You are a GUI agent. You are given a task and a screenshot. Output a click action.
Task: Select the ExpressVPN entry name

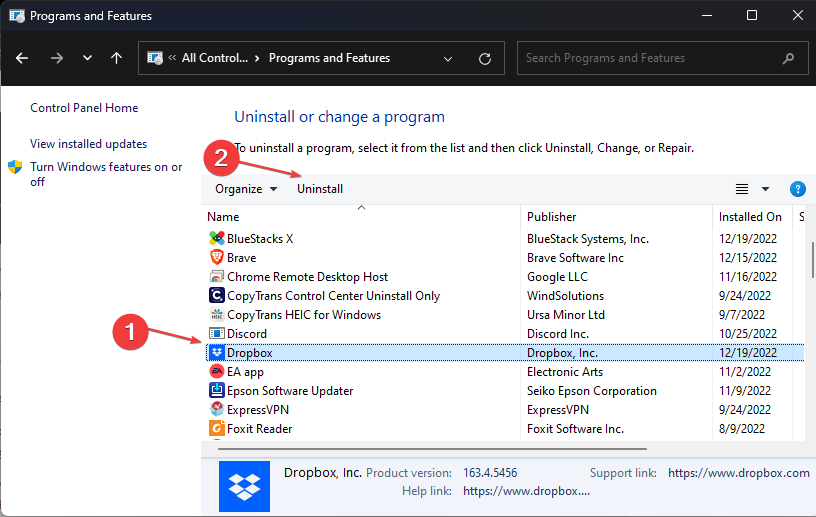pyautogui.click(x=258, y=410)
